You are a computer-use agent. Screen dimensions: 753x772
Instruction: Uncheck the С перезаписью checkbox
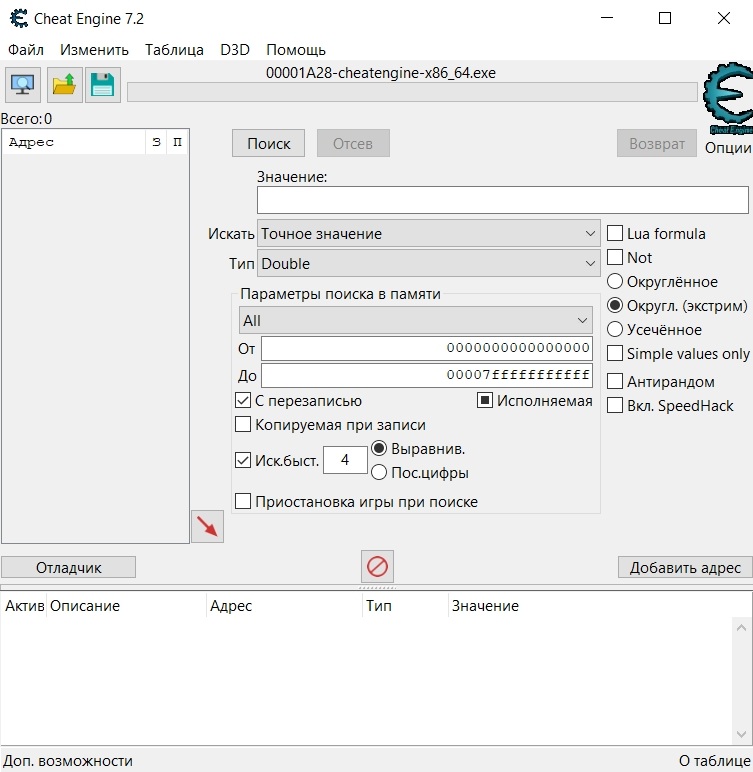pyautogui.click(x=243, y=400)
